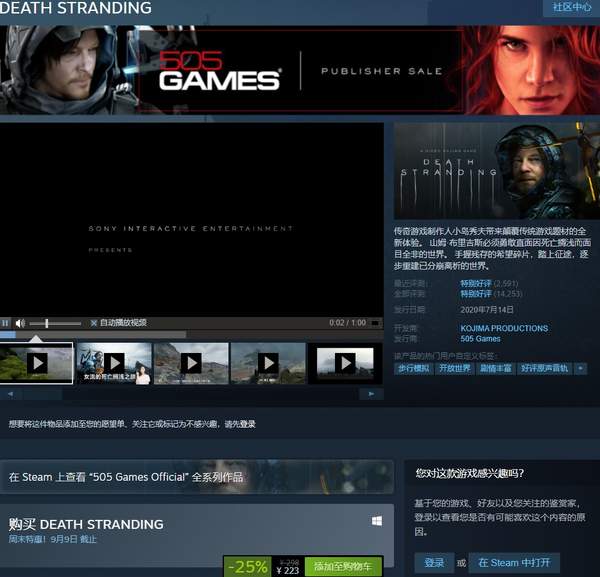Image resolution: width=600 pixels, height=577 pixels.
Task: Add game to cart via 添加至购物车
Action: tap(343, 567)
